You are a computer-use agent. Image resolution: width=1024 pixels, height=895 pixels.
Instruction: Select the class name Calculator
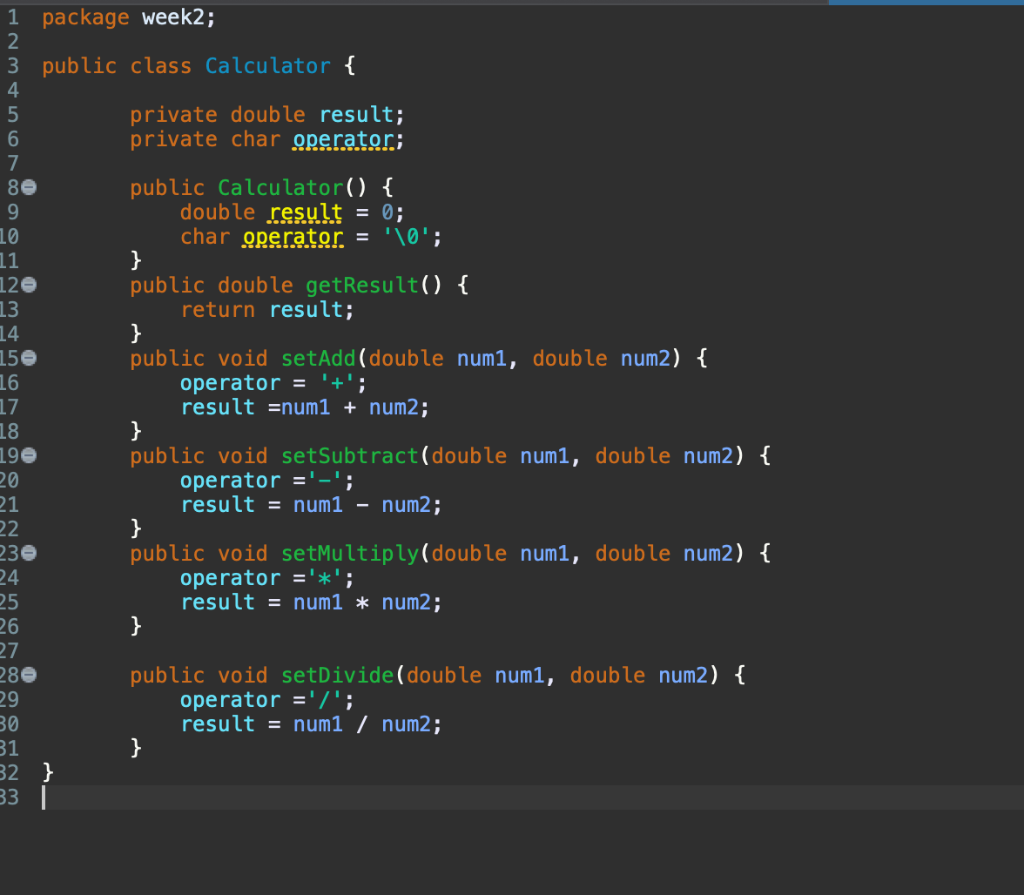[267, 65]
